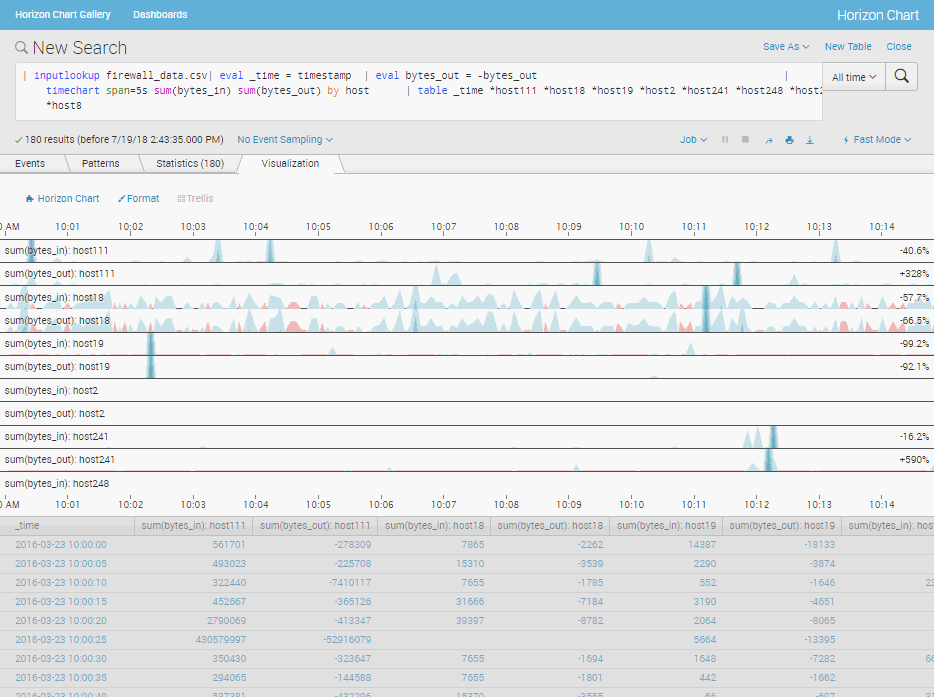Click the table cell 561701
934x697 pixels.
(x=229, y=544)
